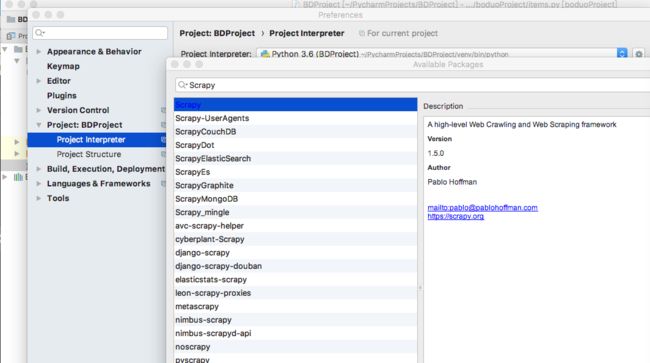650x363 pixels.
Task: Select ScrapyGraphite package
Action: coord(296,185)
